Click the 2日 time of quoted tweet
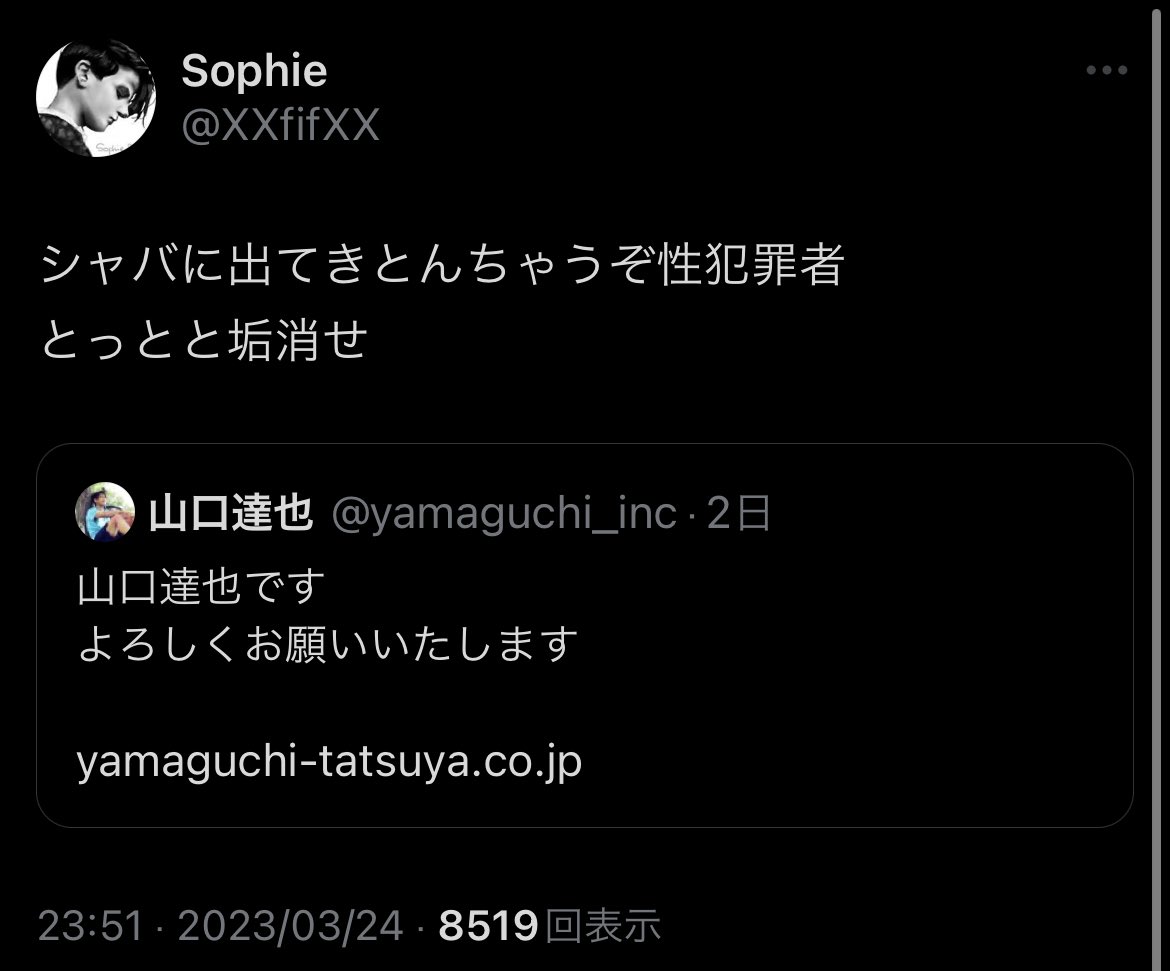The height and width of the screenshot is (971, 1170). pyautogui.click(x=739, y=513)
